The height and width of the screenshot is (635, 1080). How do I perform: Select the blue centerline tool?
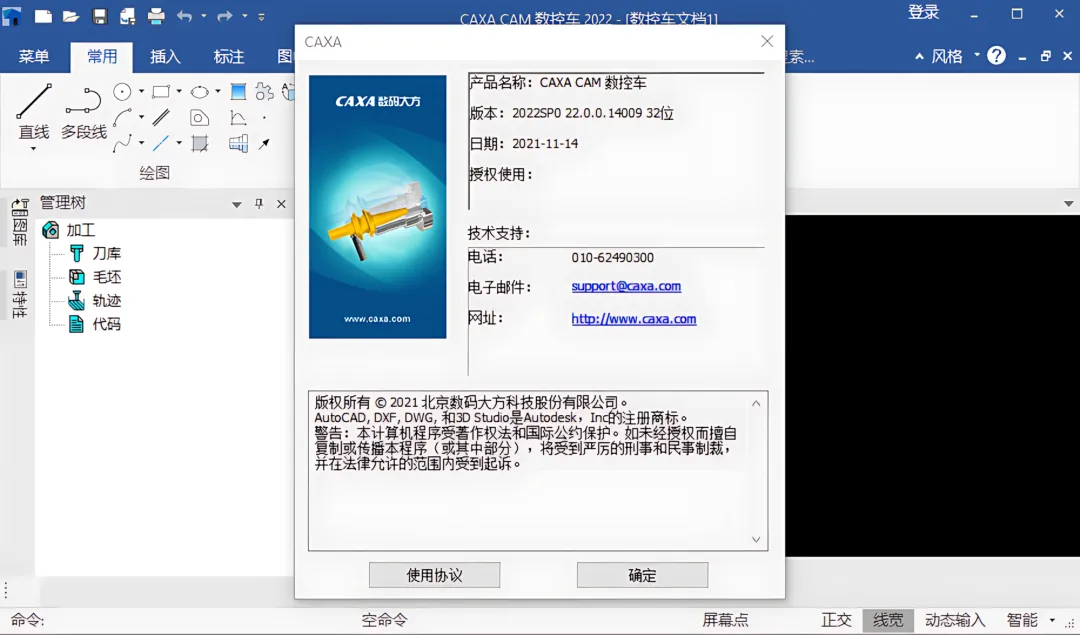(161, 143)
